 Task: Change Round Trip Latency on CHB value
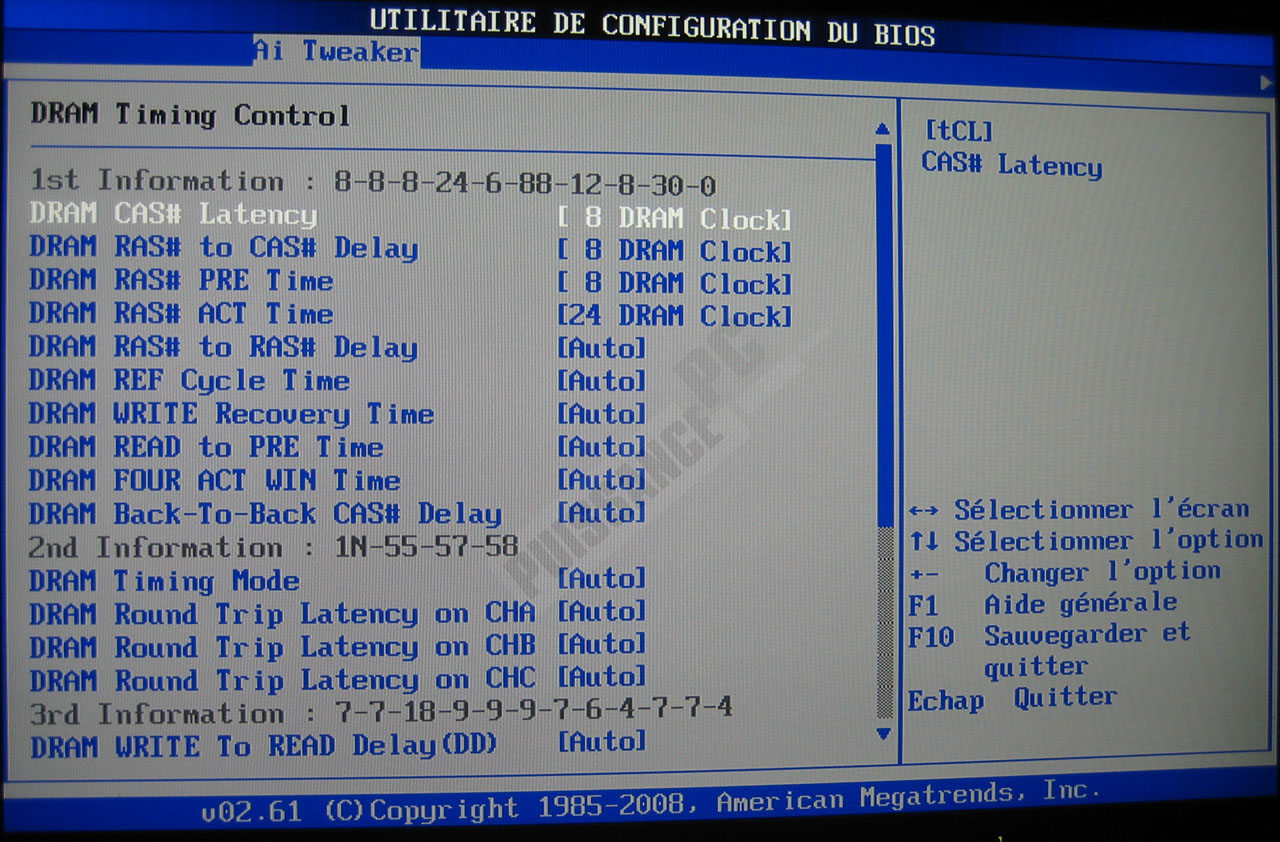pos(601,645)
